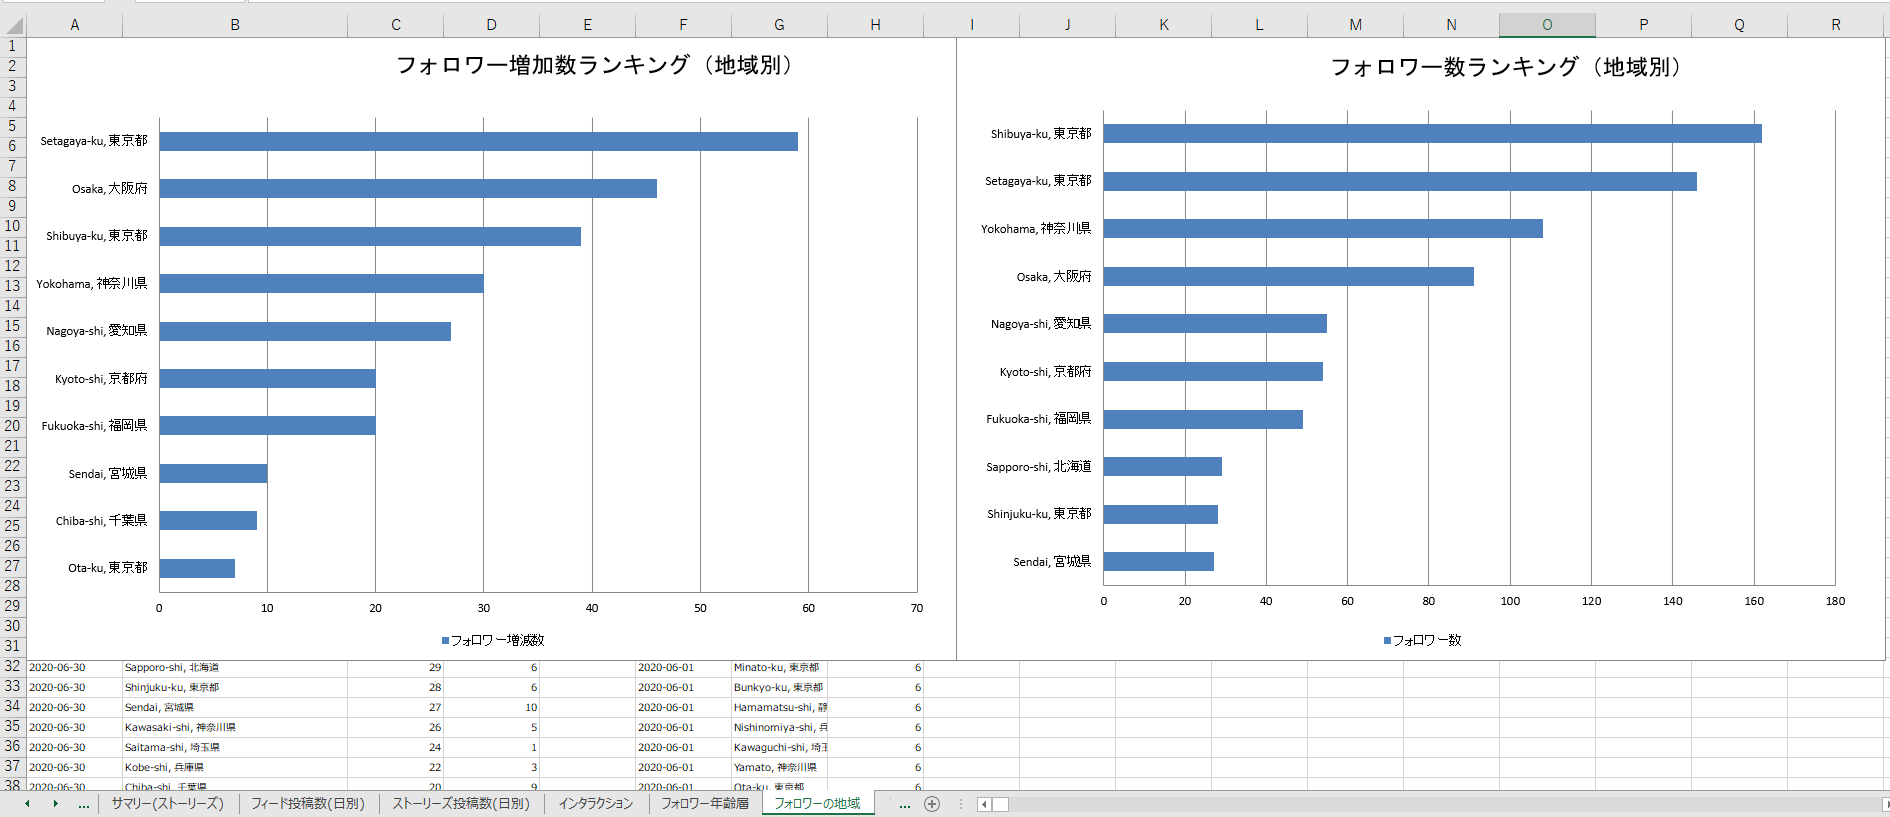Image resolution: width=1890 pixels, height=817 pixels.
Task: Select cell A32 with date 2020-06-30
Action: click(75, 667)
